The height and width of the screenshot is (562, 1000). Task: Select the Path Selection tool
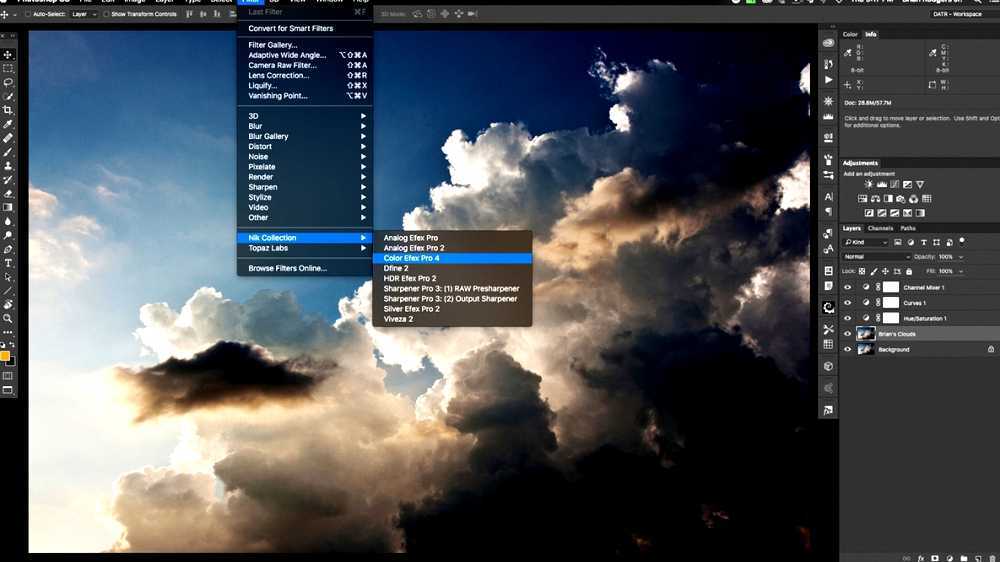click(8, 277)
